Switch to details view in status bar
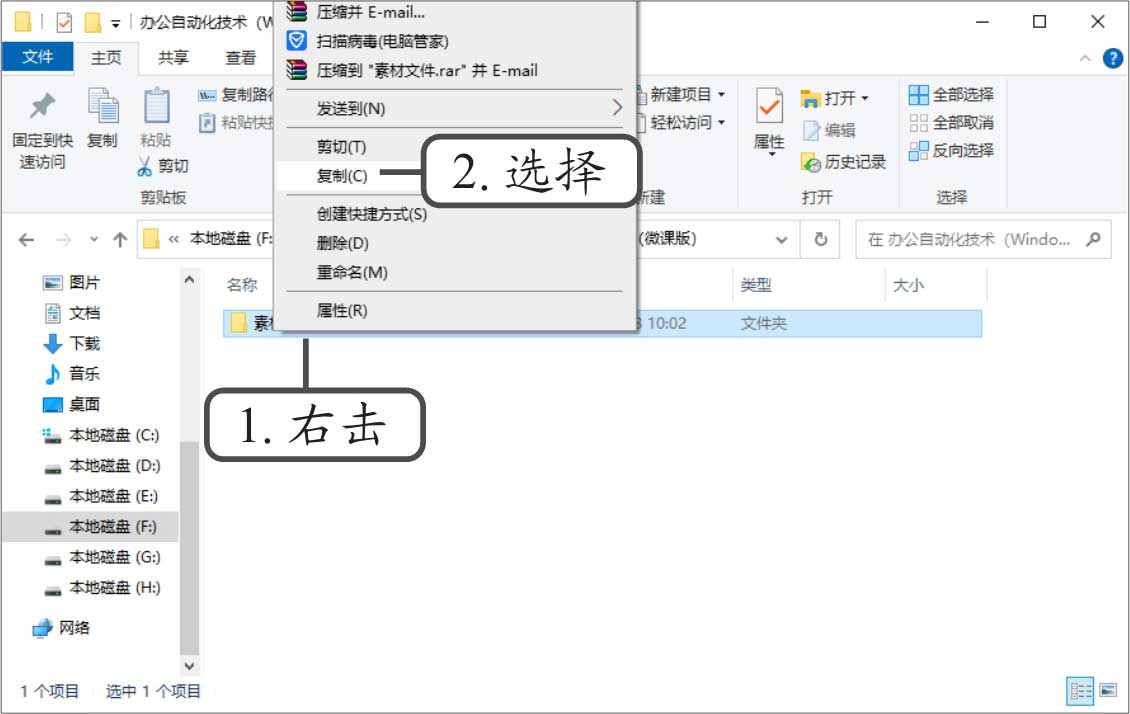This screenshot has height=714, width=1130. (1080, 692)
